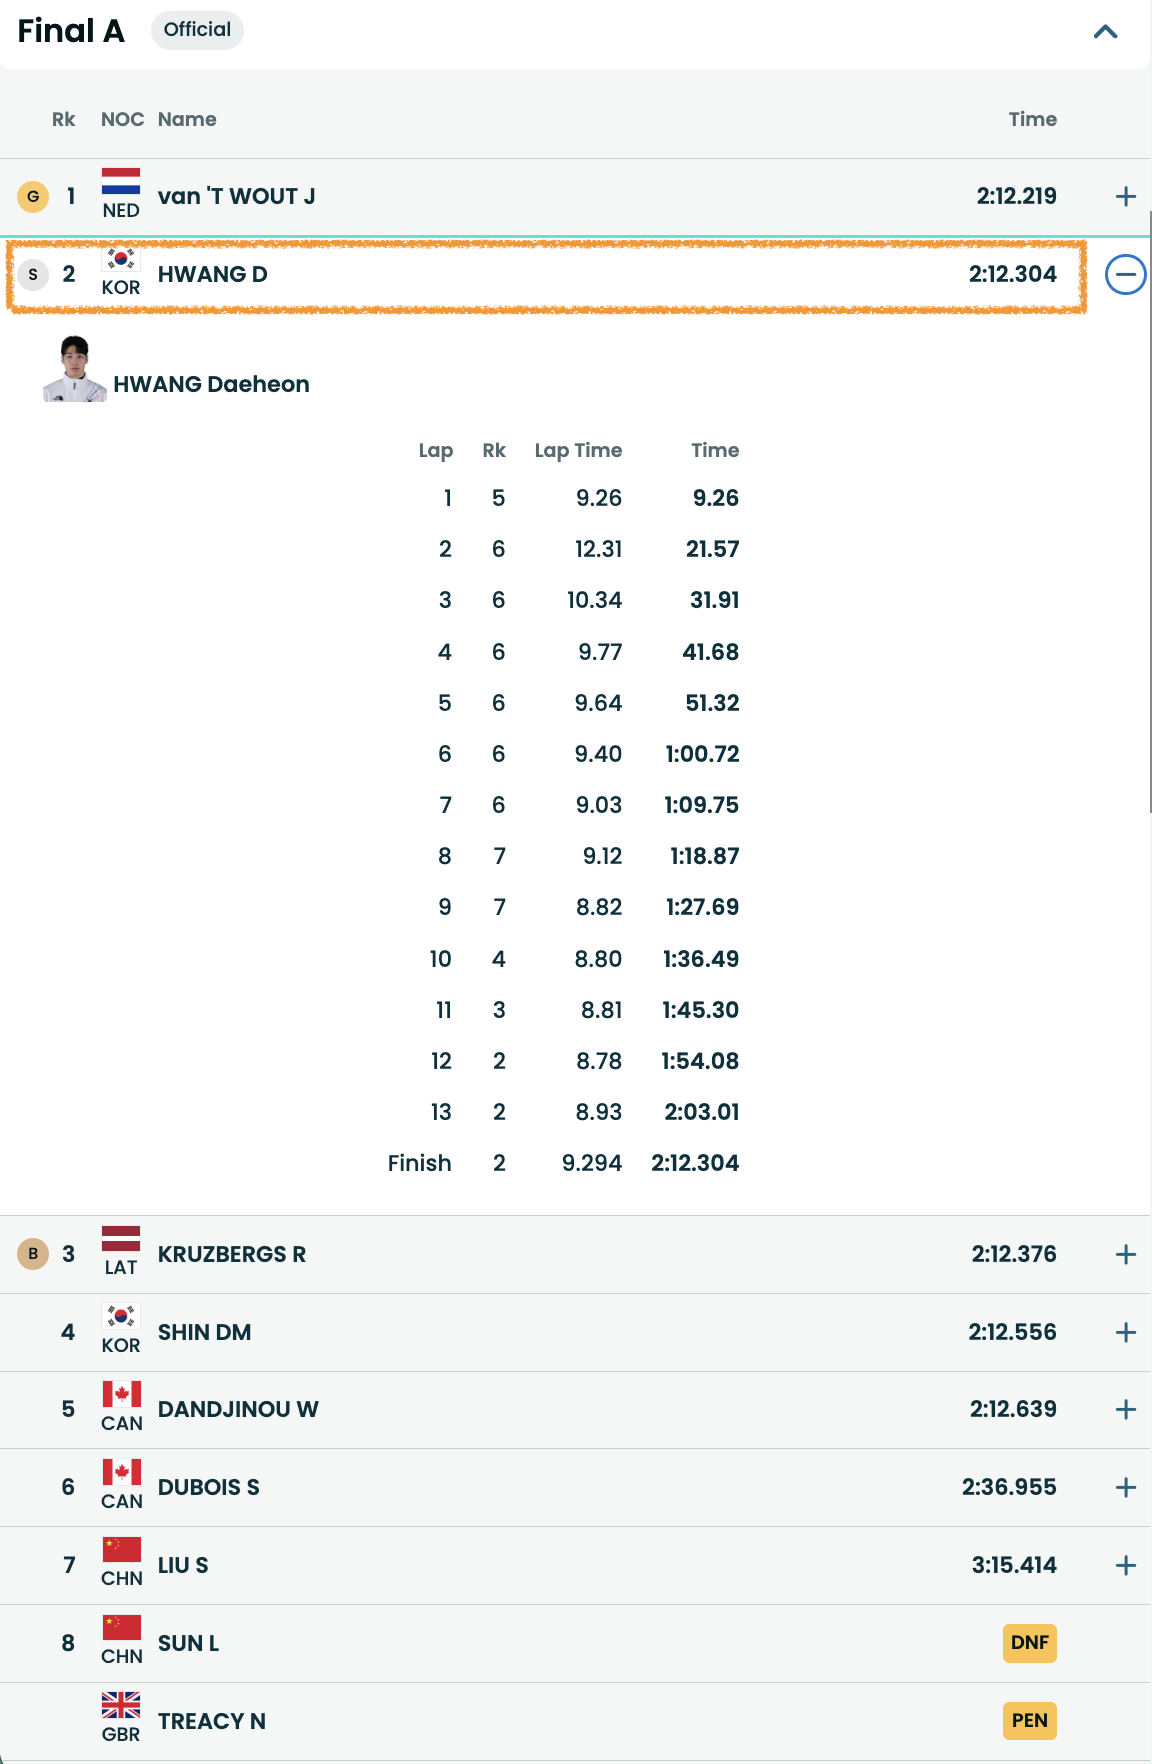Click the PEN badge for TREACY N

[x=1029, y=1721]
